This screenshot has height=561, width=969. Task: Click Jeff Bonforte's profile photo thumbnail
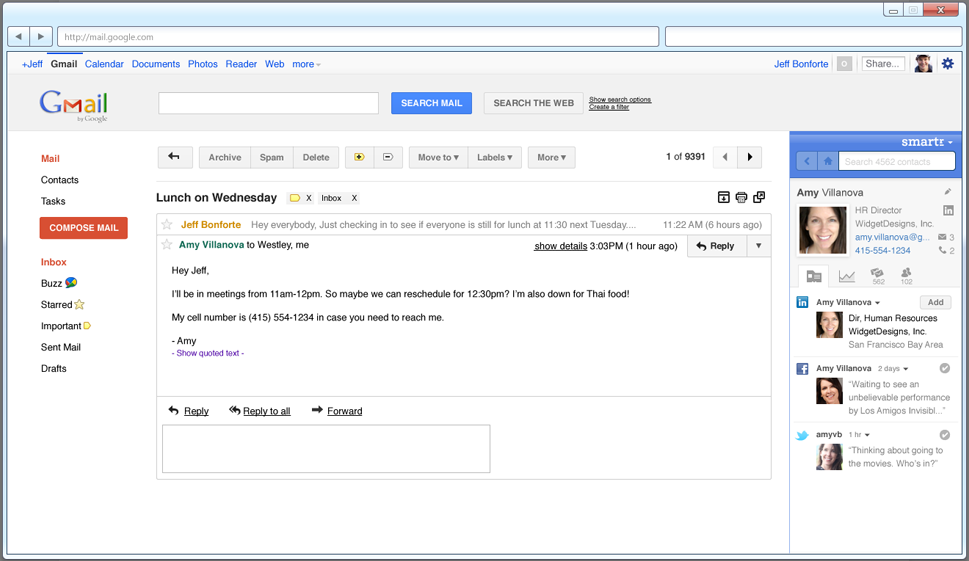tap(923, 63)
